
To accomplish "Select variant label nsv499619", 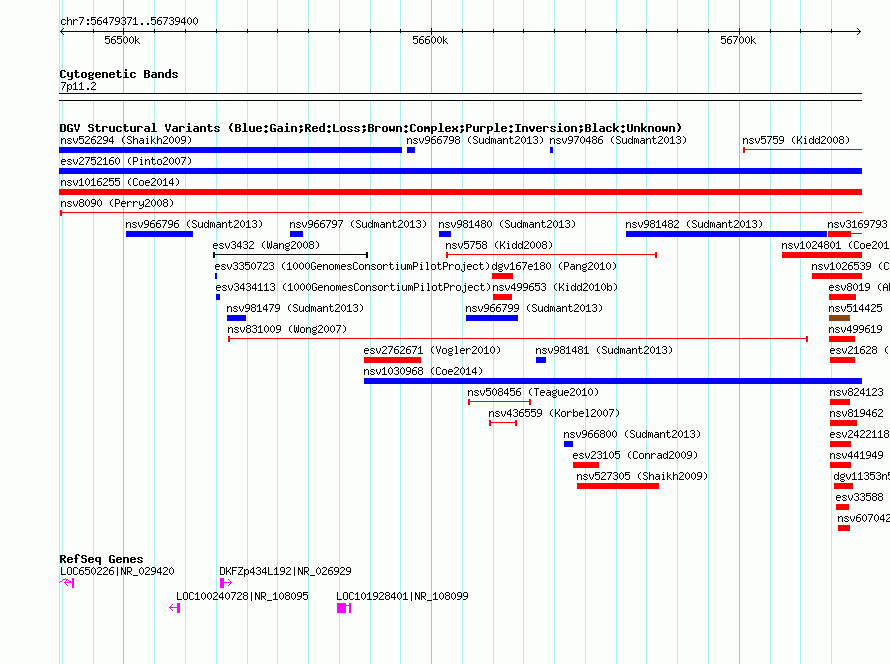I will coord(855,329).
